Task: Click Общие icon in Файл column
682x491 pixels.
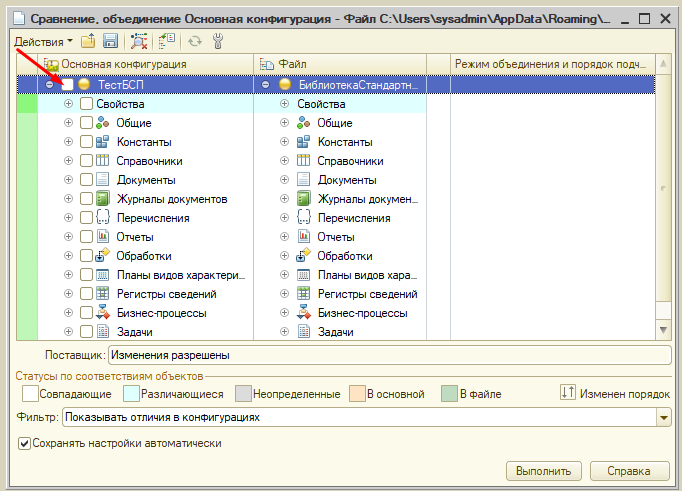Action: click(x=303, y=123)
